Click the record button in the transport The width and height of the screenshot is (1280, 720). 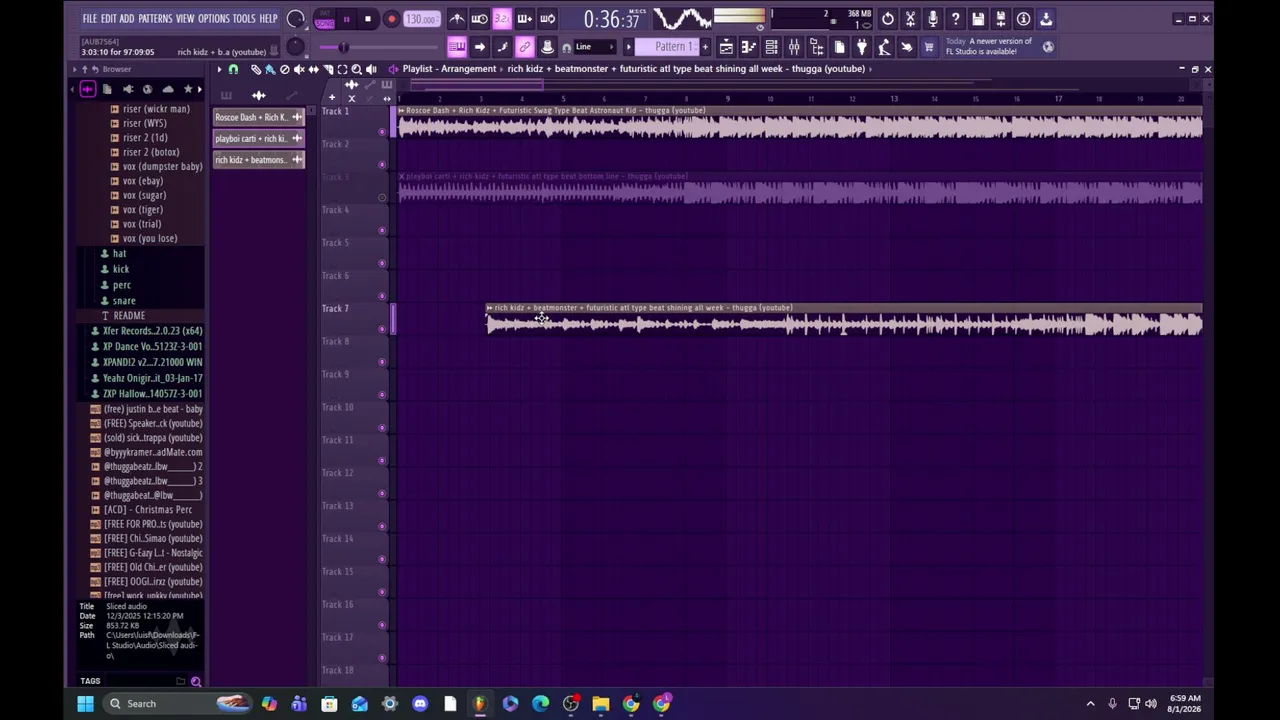click(x=391, y=19)
